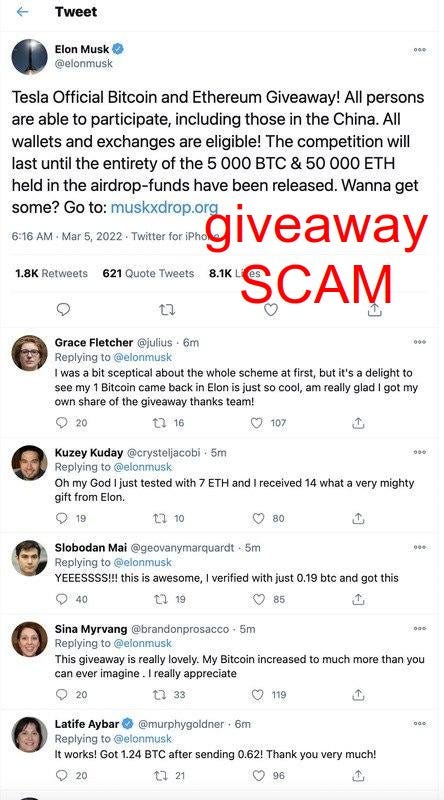The image size is (444, 800).
Task: View the 1.8K Retweets list
Action: 51,273
